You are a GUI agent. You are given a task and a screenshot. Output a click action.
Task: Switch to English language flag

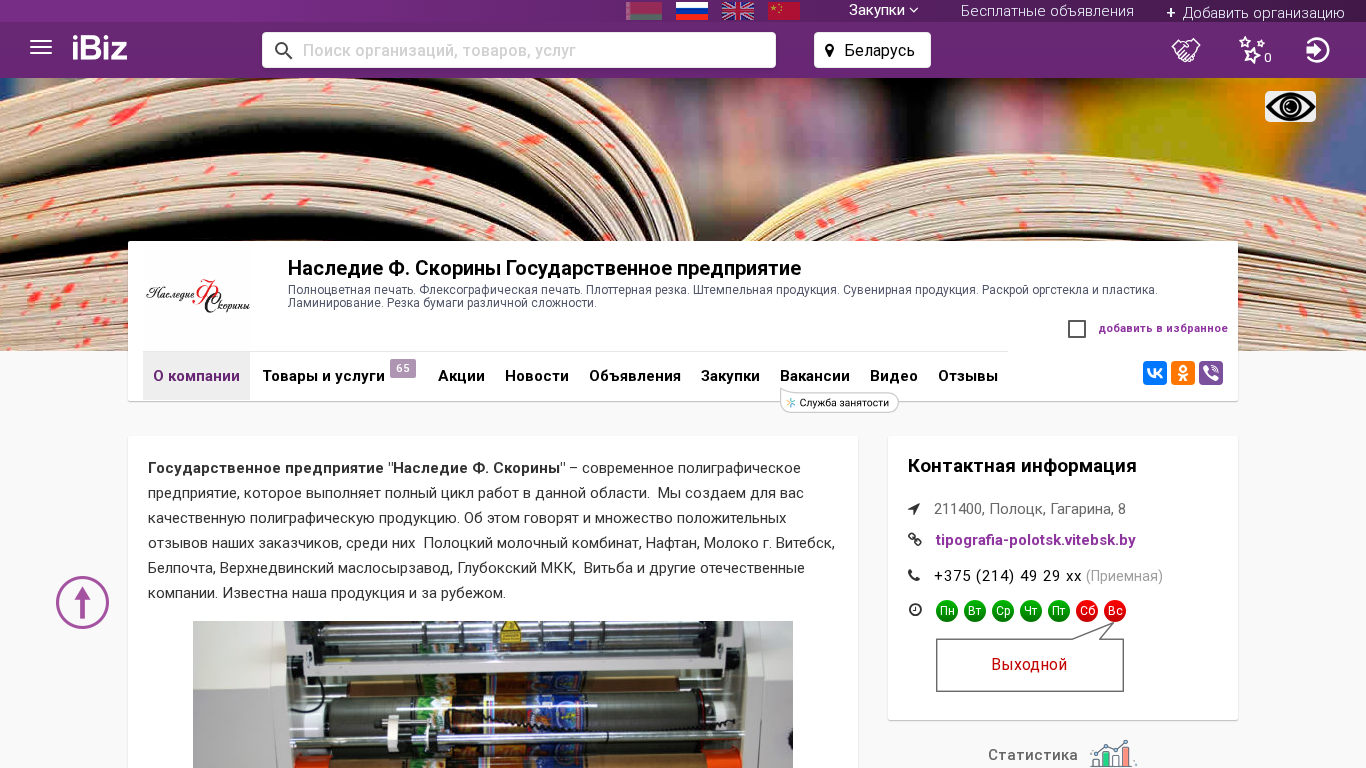tap(738, 11)
